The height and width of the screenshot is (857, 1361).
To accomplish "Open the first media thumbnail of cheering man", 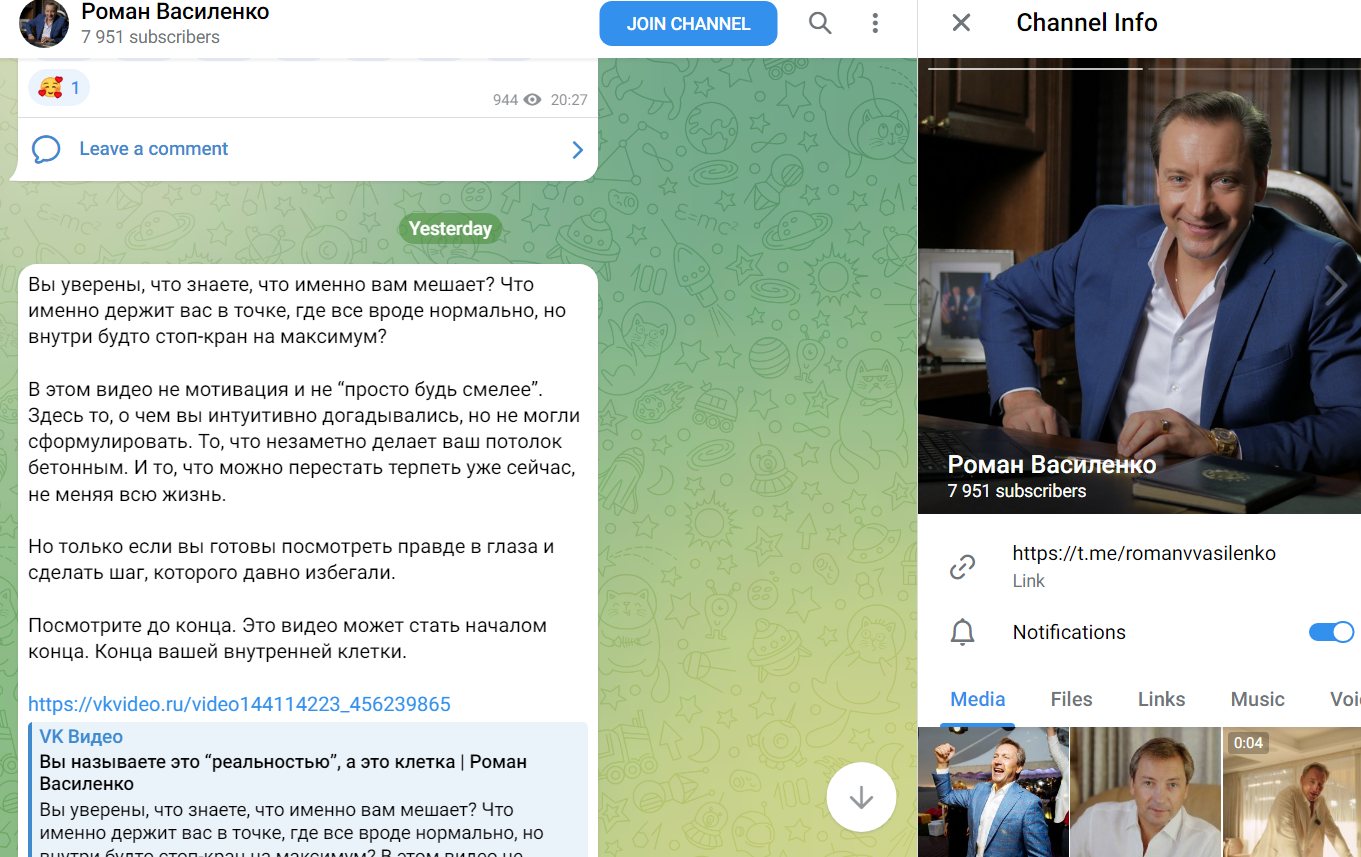I will tap(993, 792).
